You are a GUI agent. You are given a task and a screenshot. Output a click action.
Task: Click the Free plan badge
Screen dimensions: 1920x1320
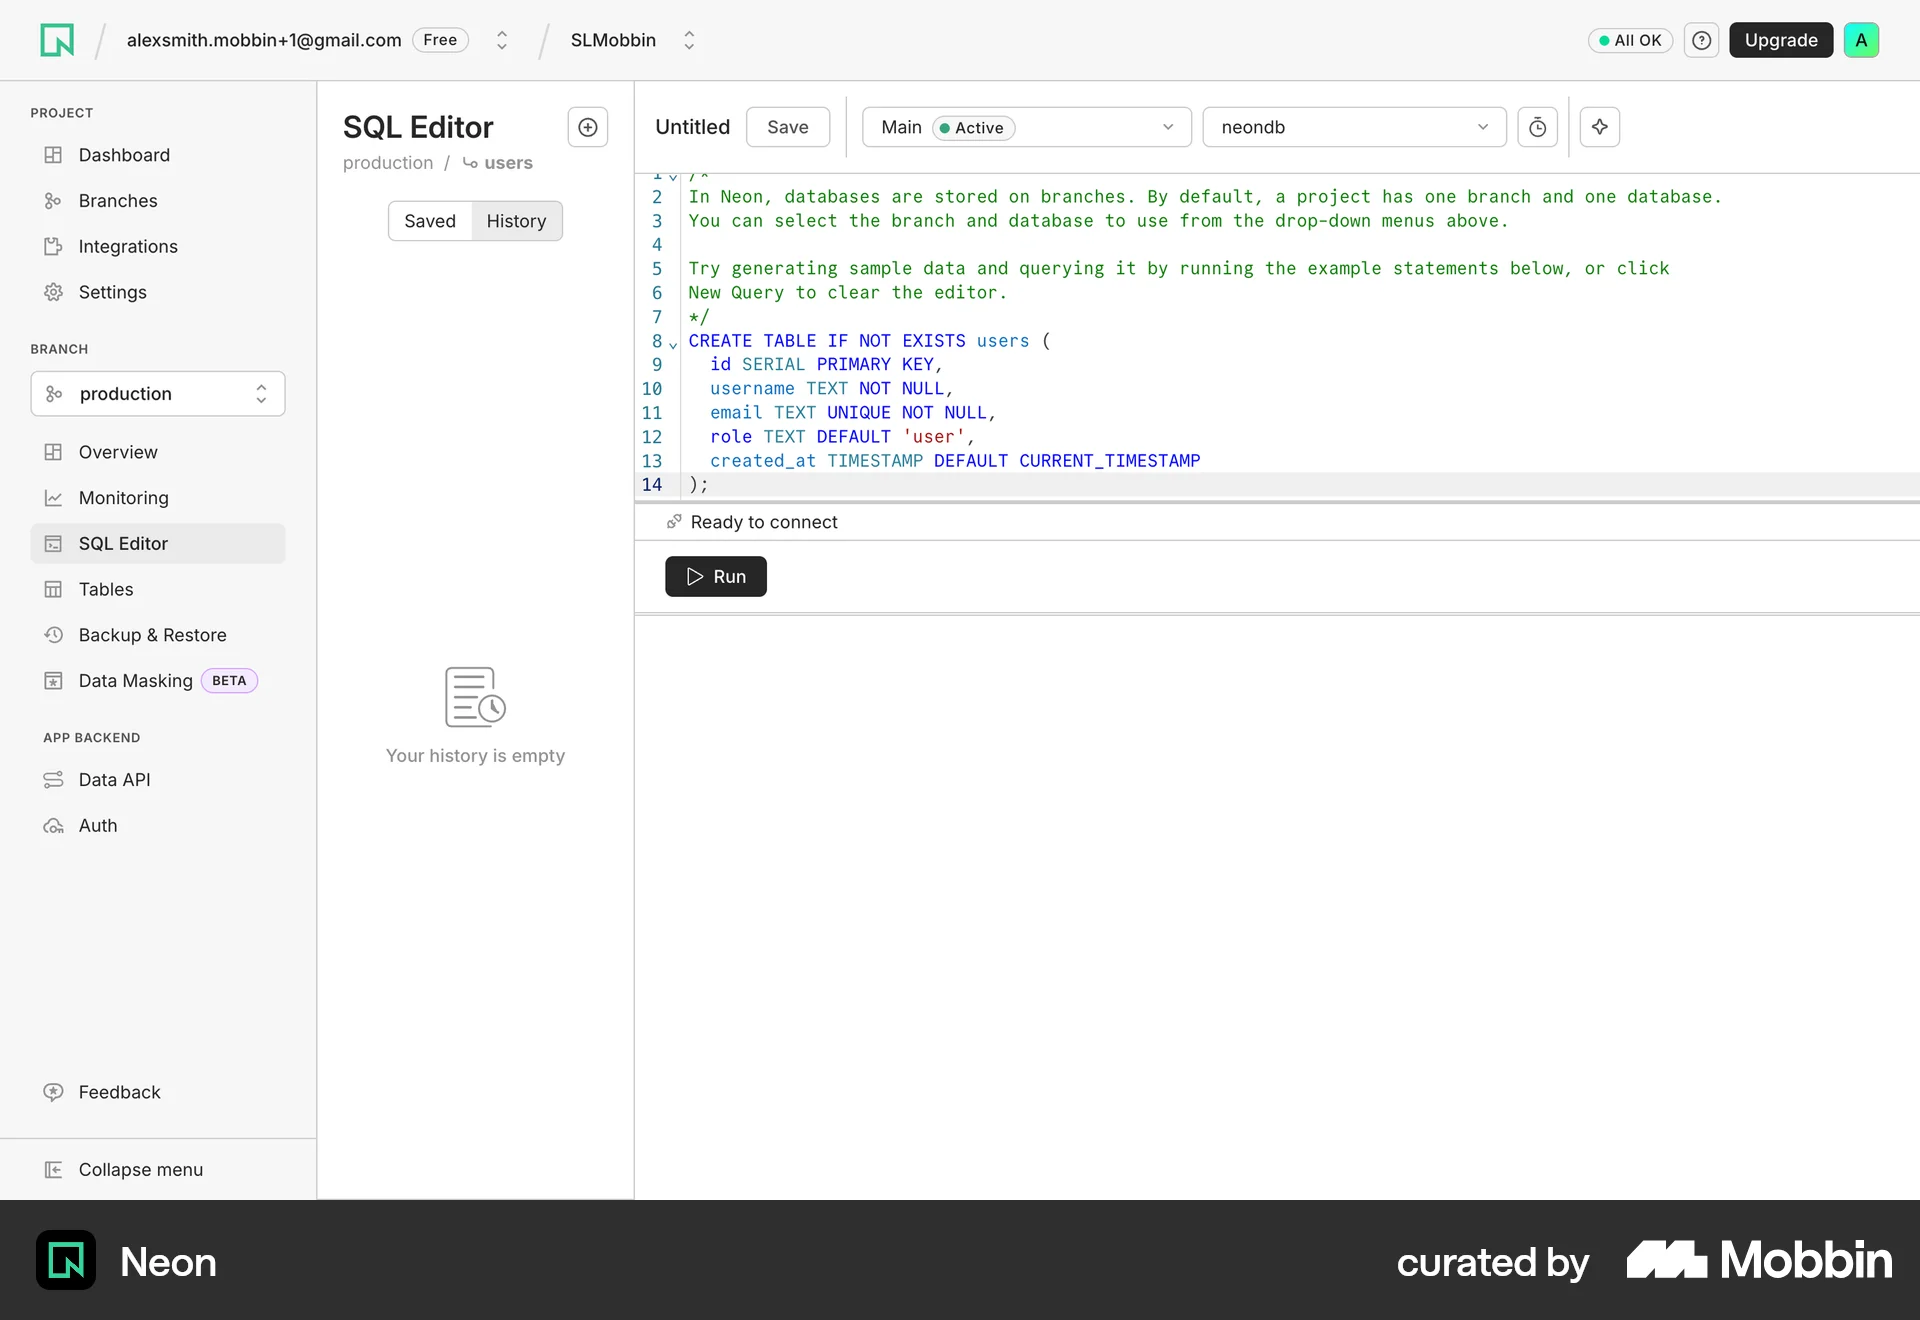440,40
